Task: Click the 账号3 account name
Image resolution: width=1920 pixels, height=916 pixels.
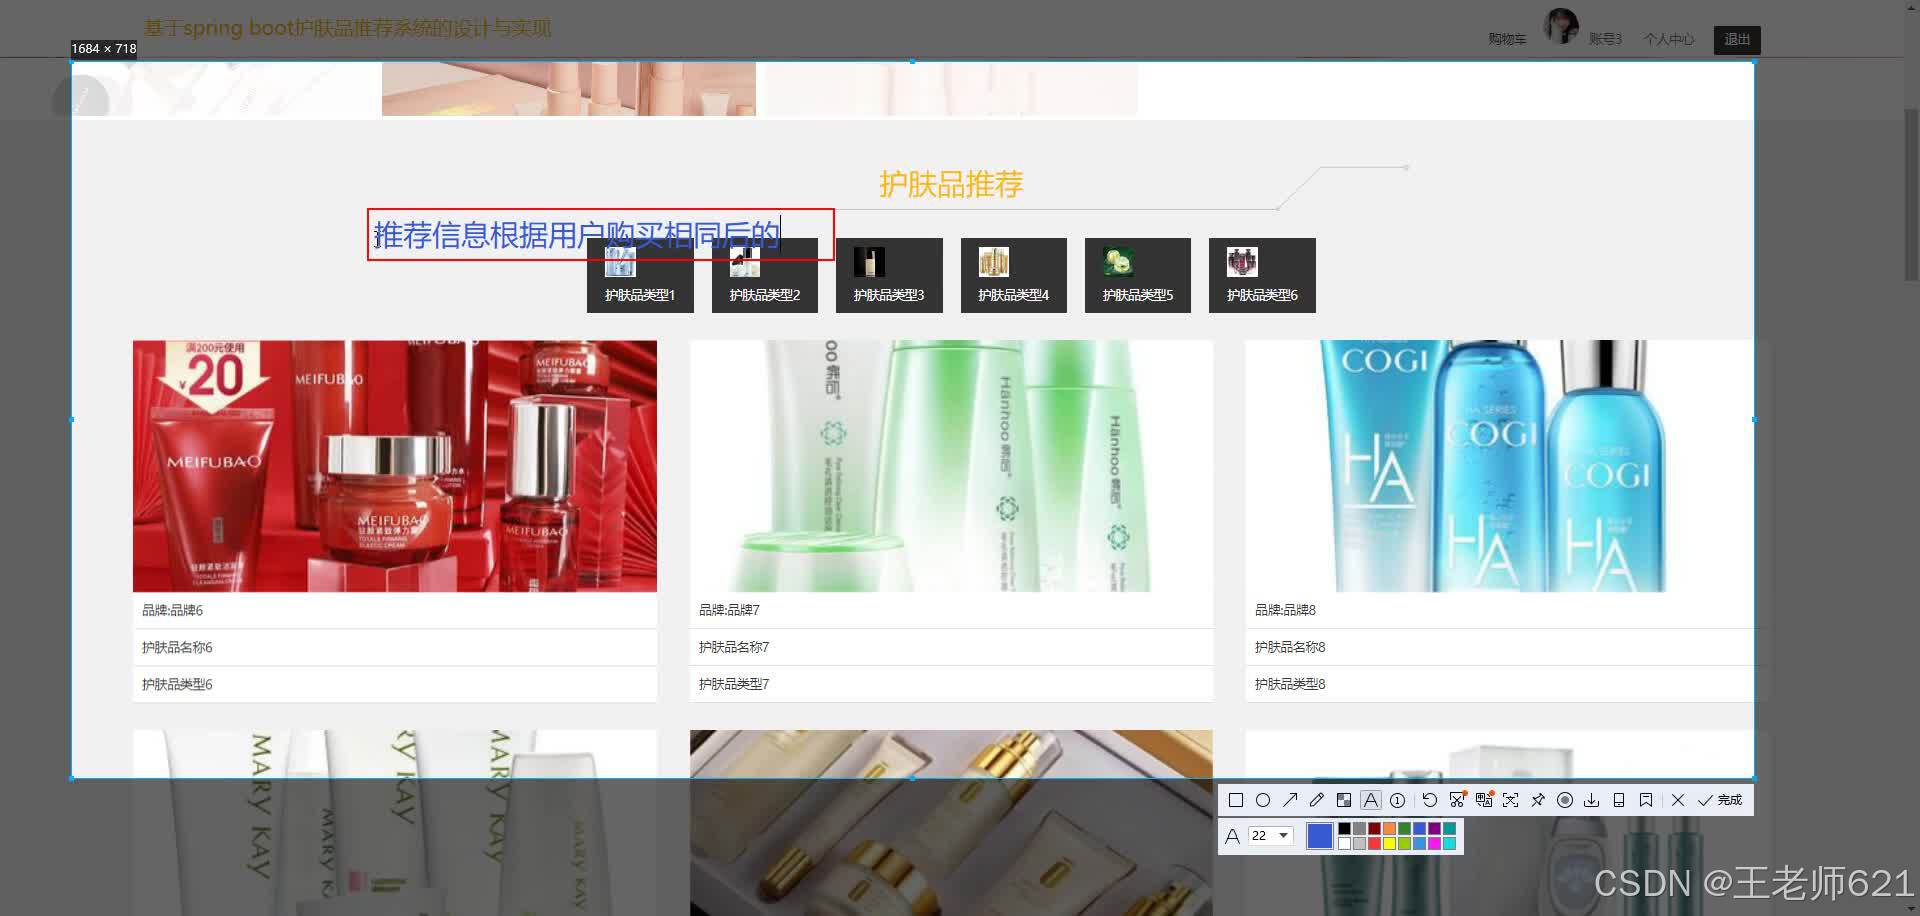Action: [x=1605, y=39]
